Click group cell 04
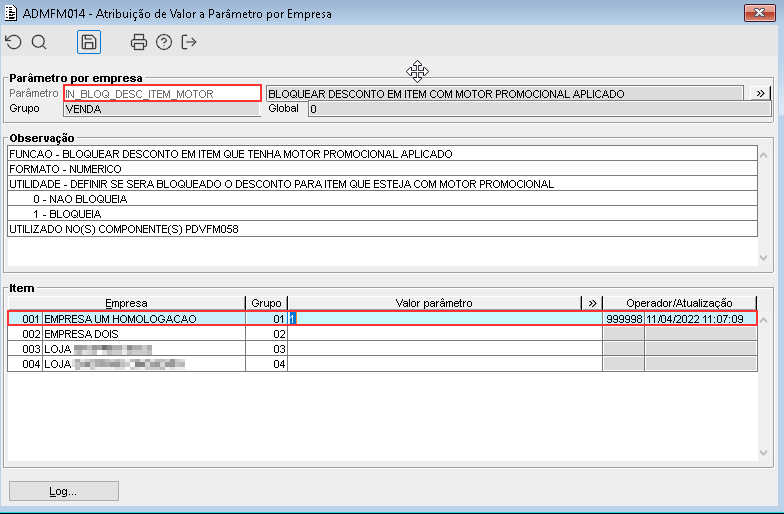 [266, 364]
